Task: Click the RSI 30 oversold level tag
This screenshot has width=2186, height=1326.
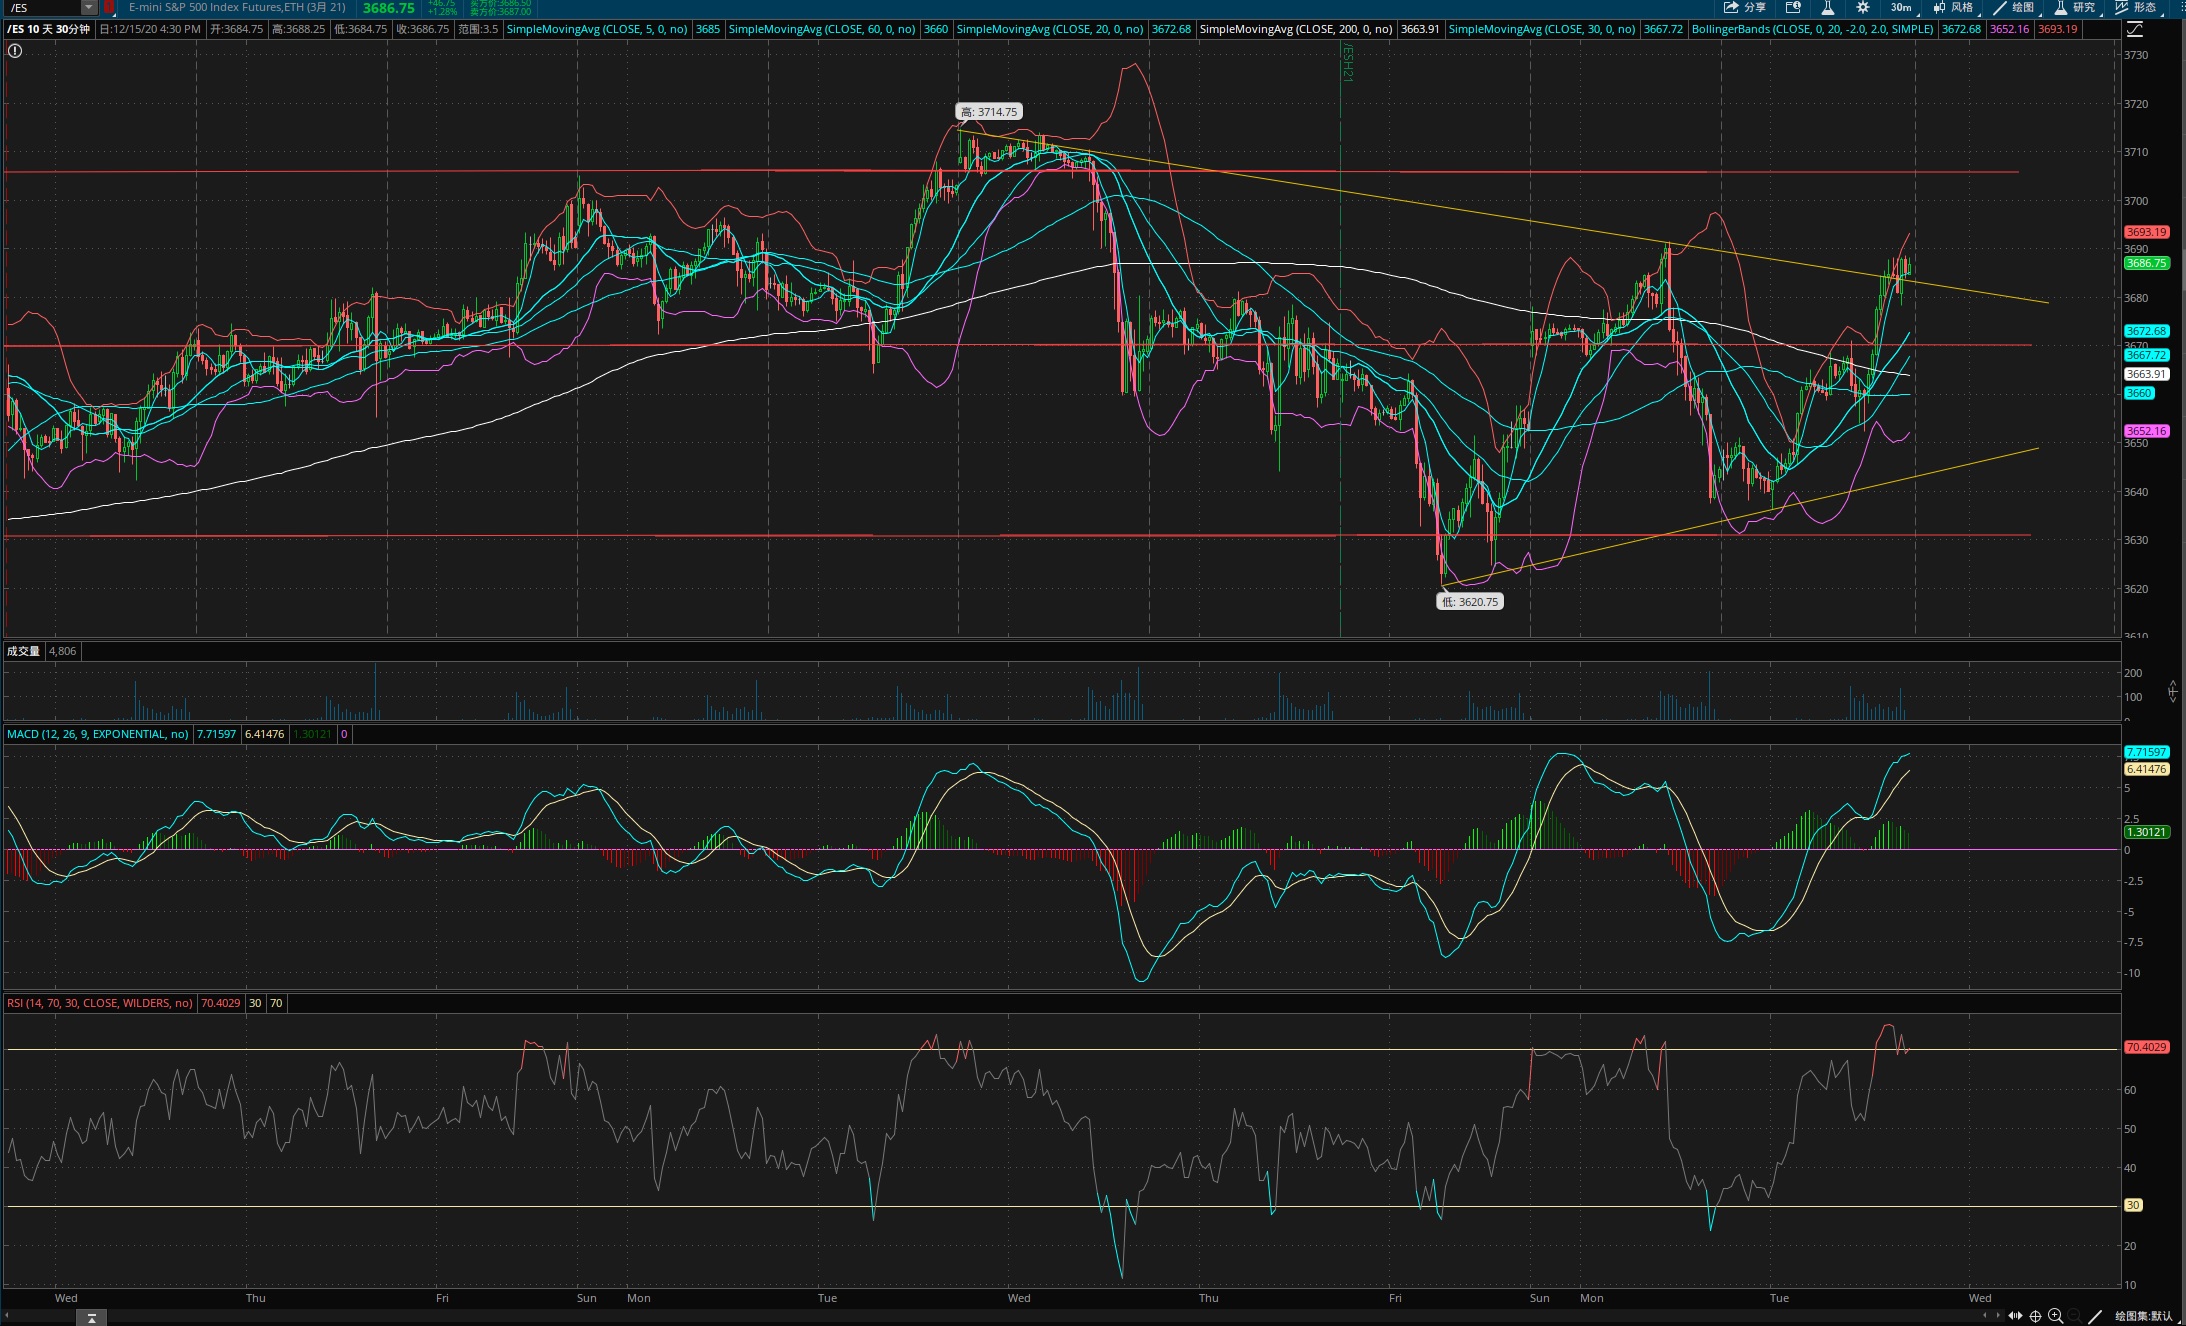Action: 2133,1205
